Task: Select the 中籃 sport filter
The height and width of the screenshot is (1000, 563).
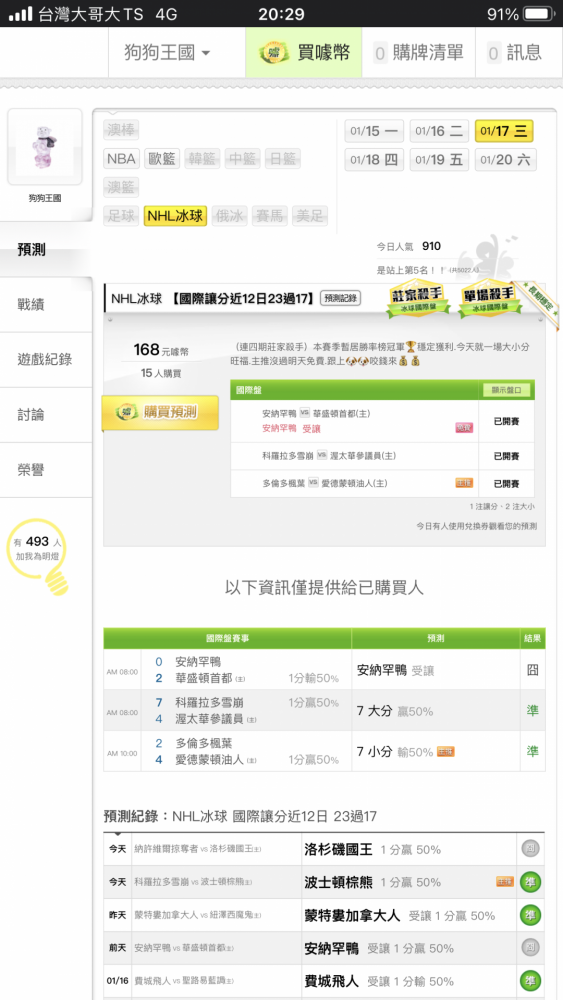Action: [243, 159]
